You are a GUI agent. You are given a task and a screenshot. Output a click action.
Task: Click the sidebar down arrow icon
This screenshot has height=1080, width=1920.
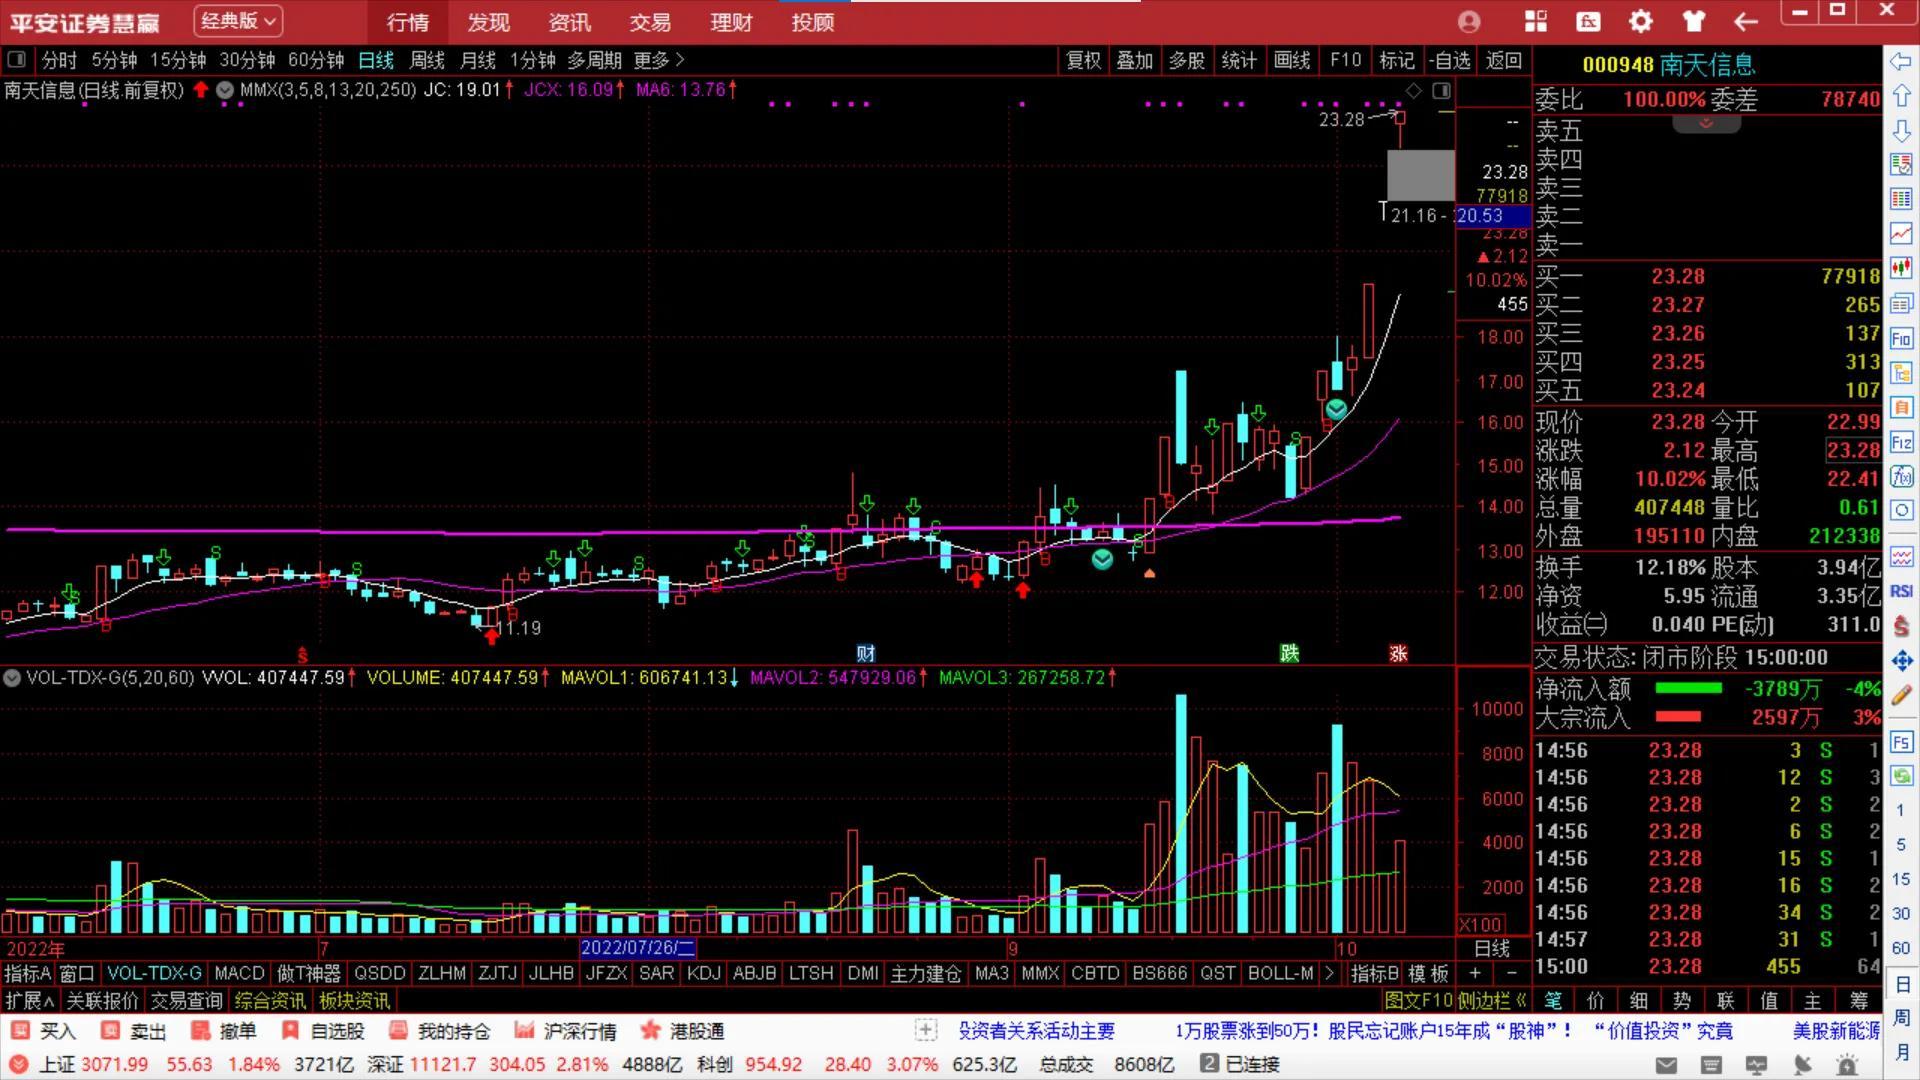(1901, 130)
